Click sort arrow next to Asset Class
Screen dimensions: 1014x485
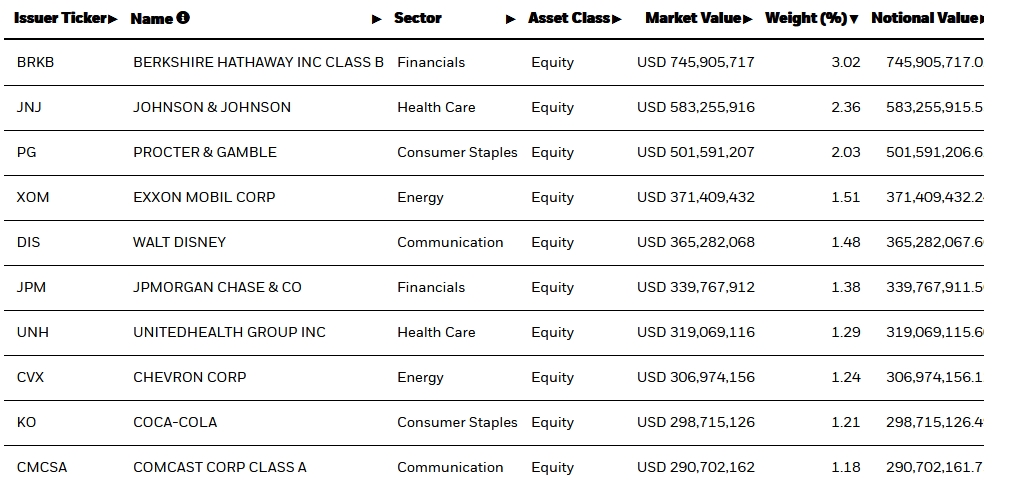pyautogui.click(x=617, y=19)
